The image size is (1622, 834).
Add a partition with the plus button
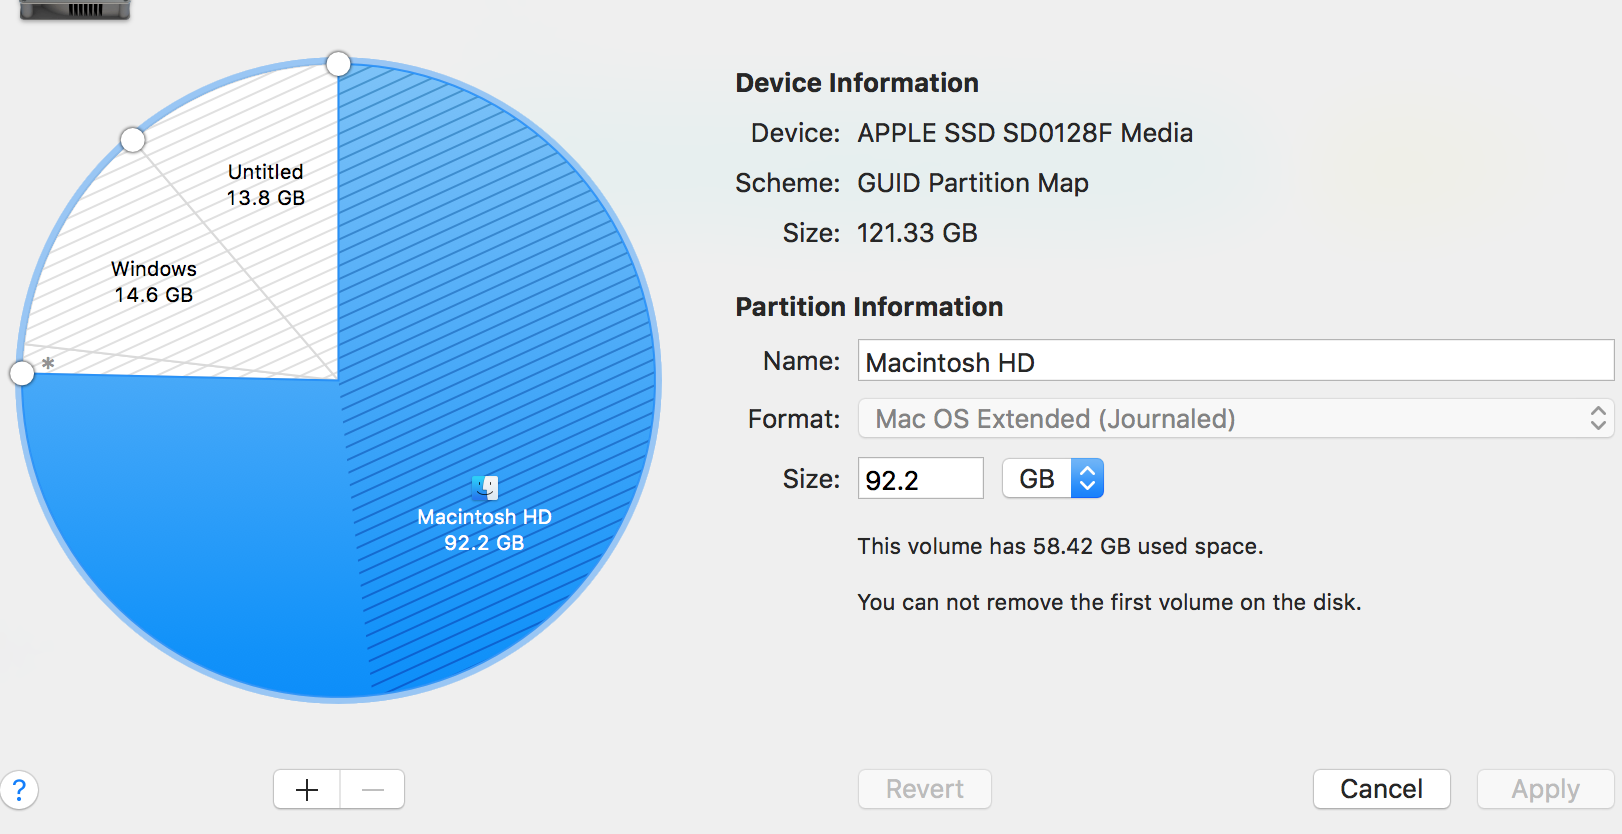pos(307,789)
